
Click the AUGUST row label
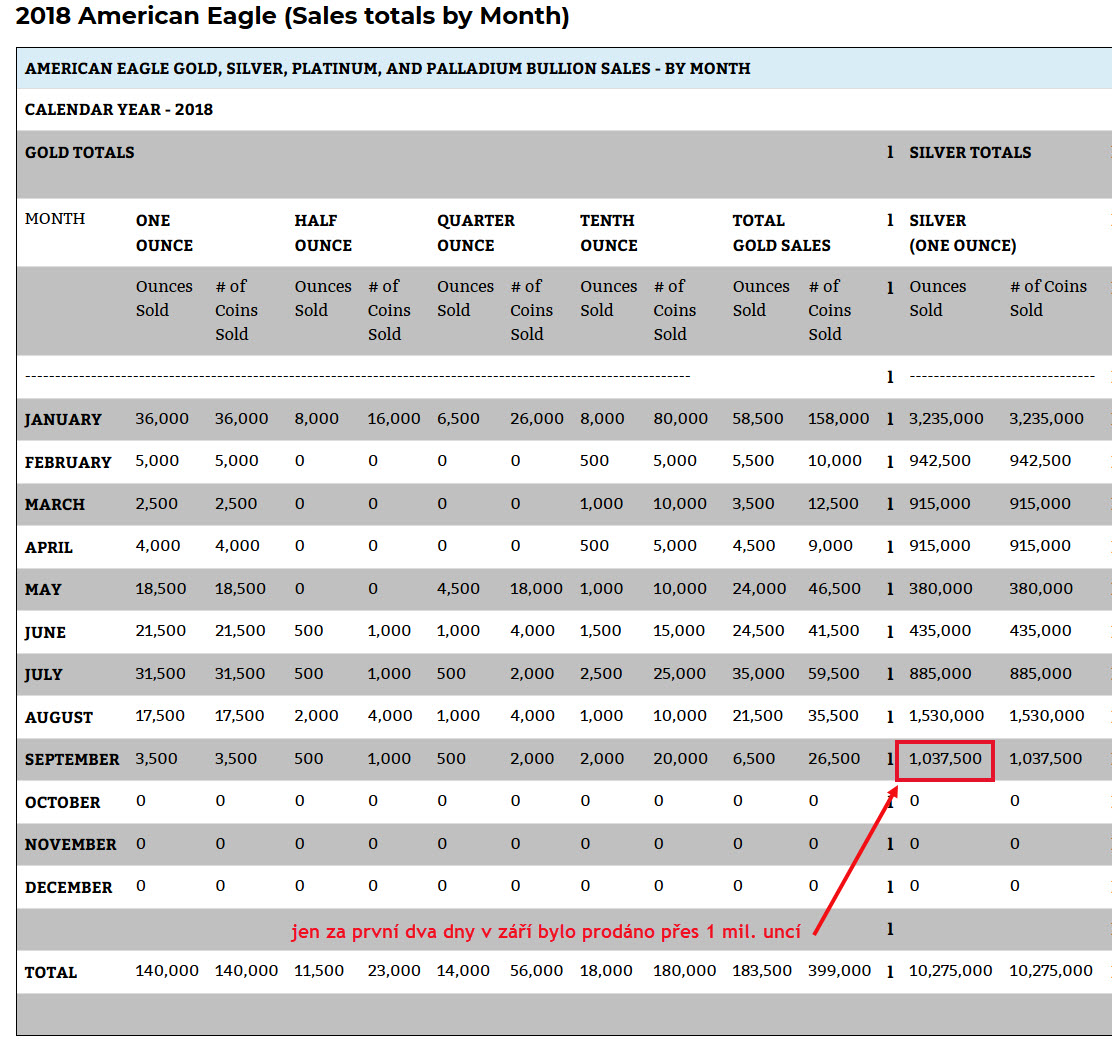coord(59,717)
